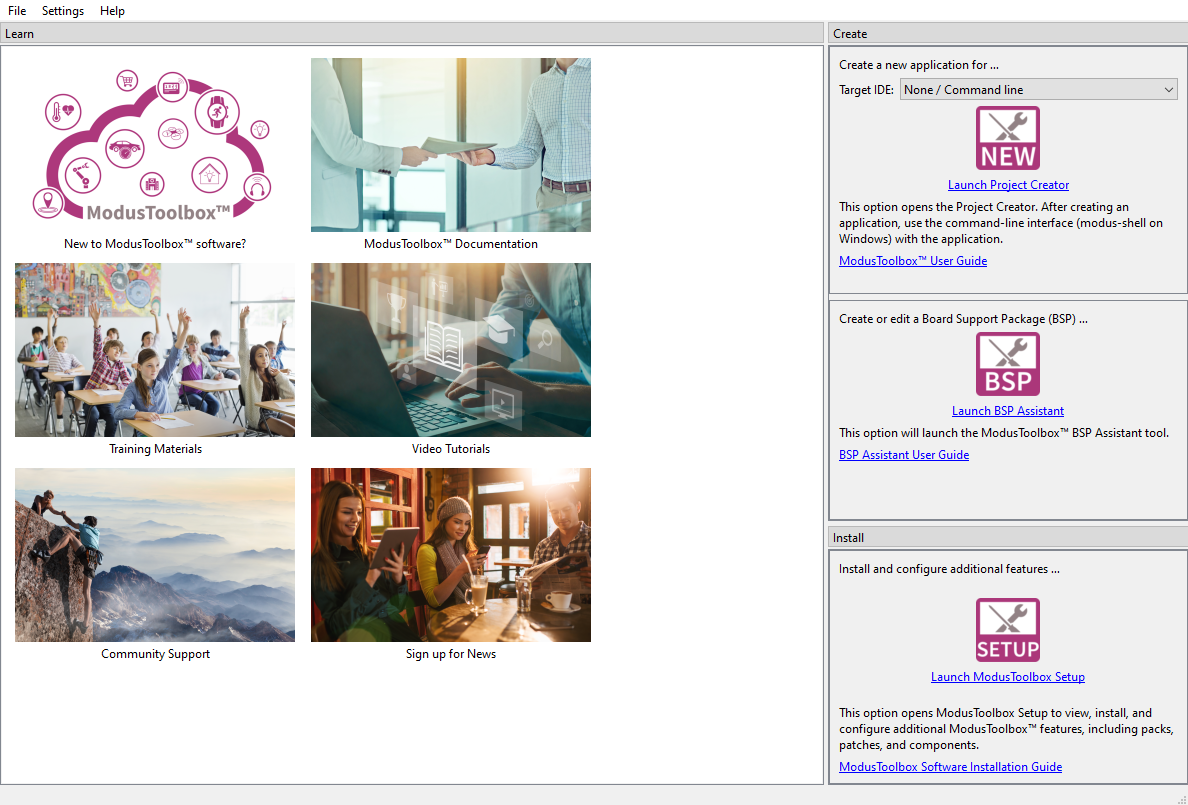1188x805 pixels.
Task: Click 'Video Tutorials' caption
Action: (x=451, y=449)
